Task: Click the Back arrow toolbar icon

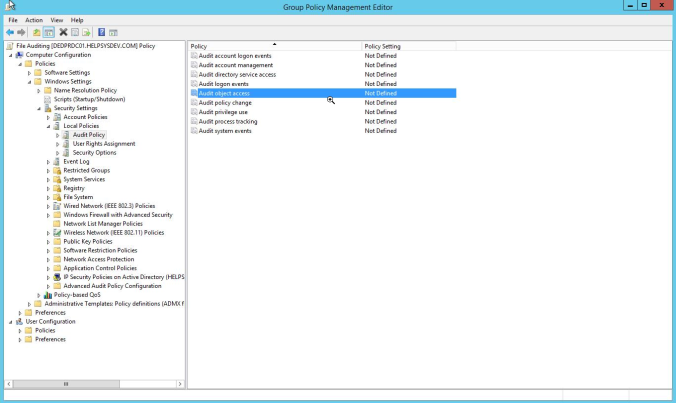Action: (9, 32)
